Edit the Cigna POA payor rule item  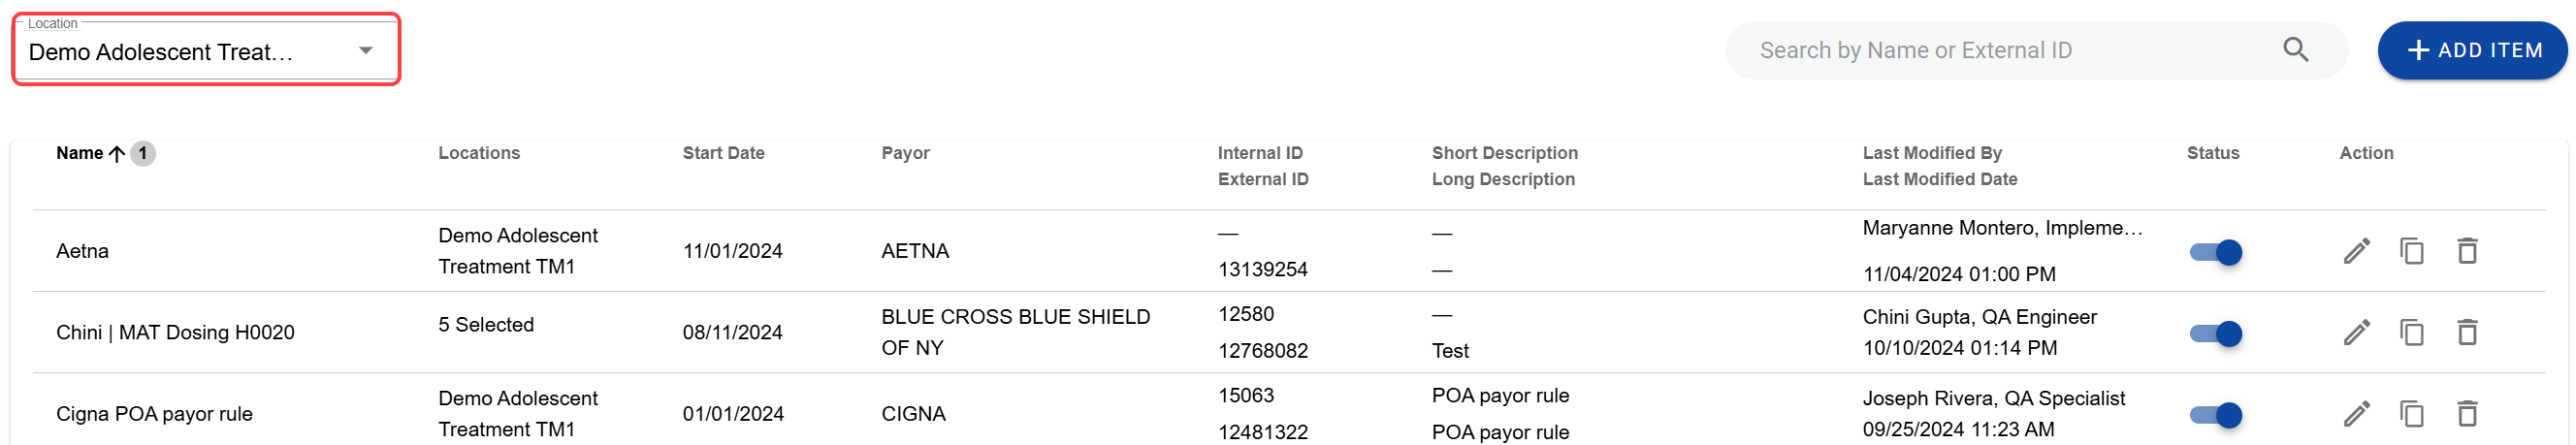pyautogui.click(x=2356, y=414)
